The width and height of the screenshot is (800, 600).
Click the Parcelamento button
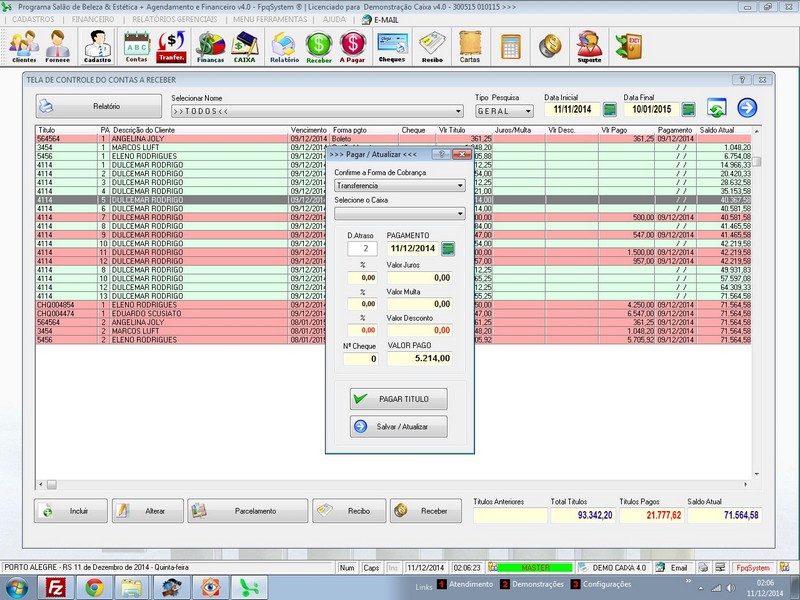[248, 511]
